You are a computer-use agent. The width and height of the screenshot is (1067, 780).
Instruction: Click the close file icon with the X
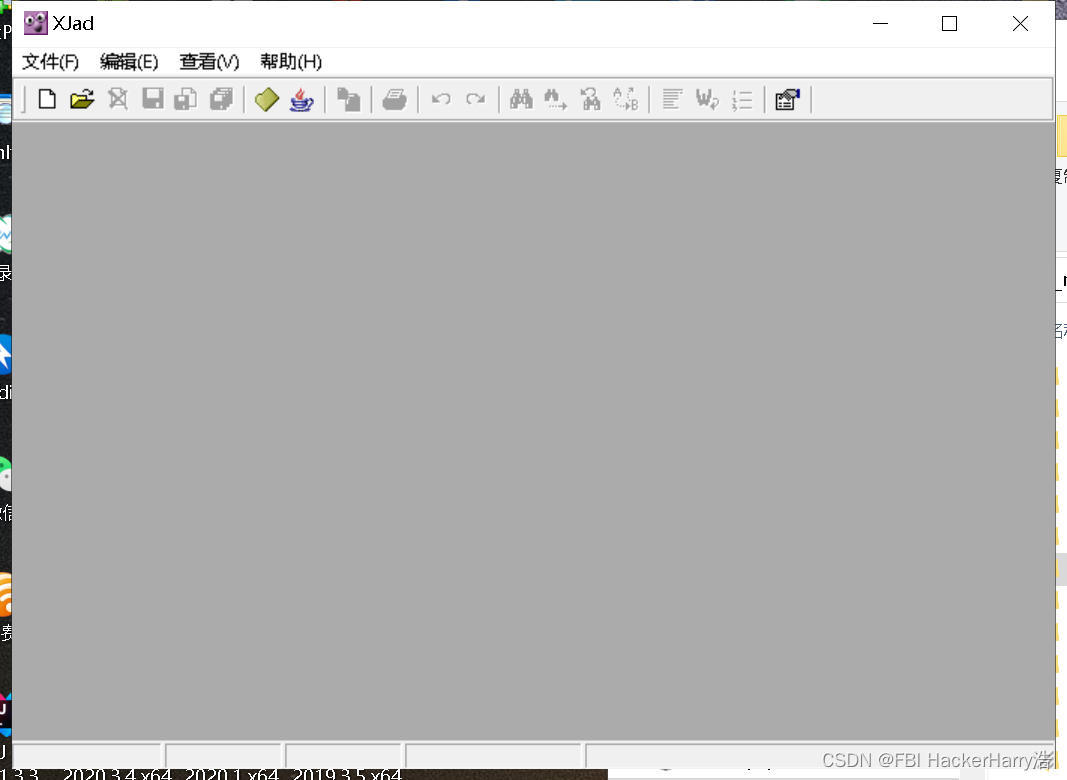118,99
